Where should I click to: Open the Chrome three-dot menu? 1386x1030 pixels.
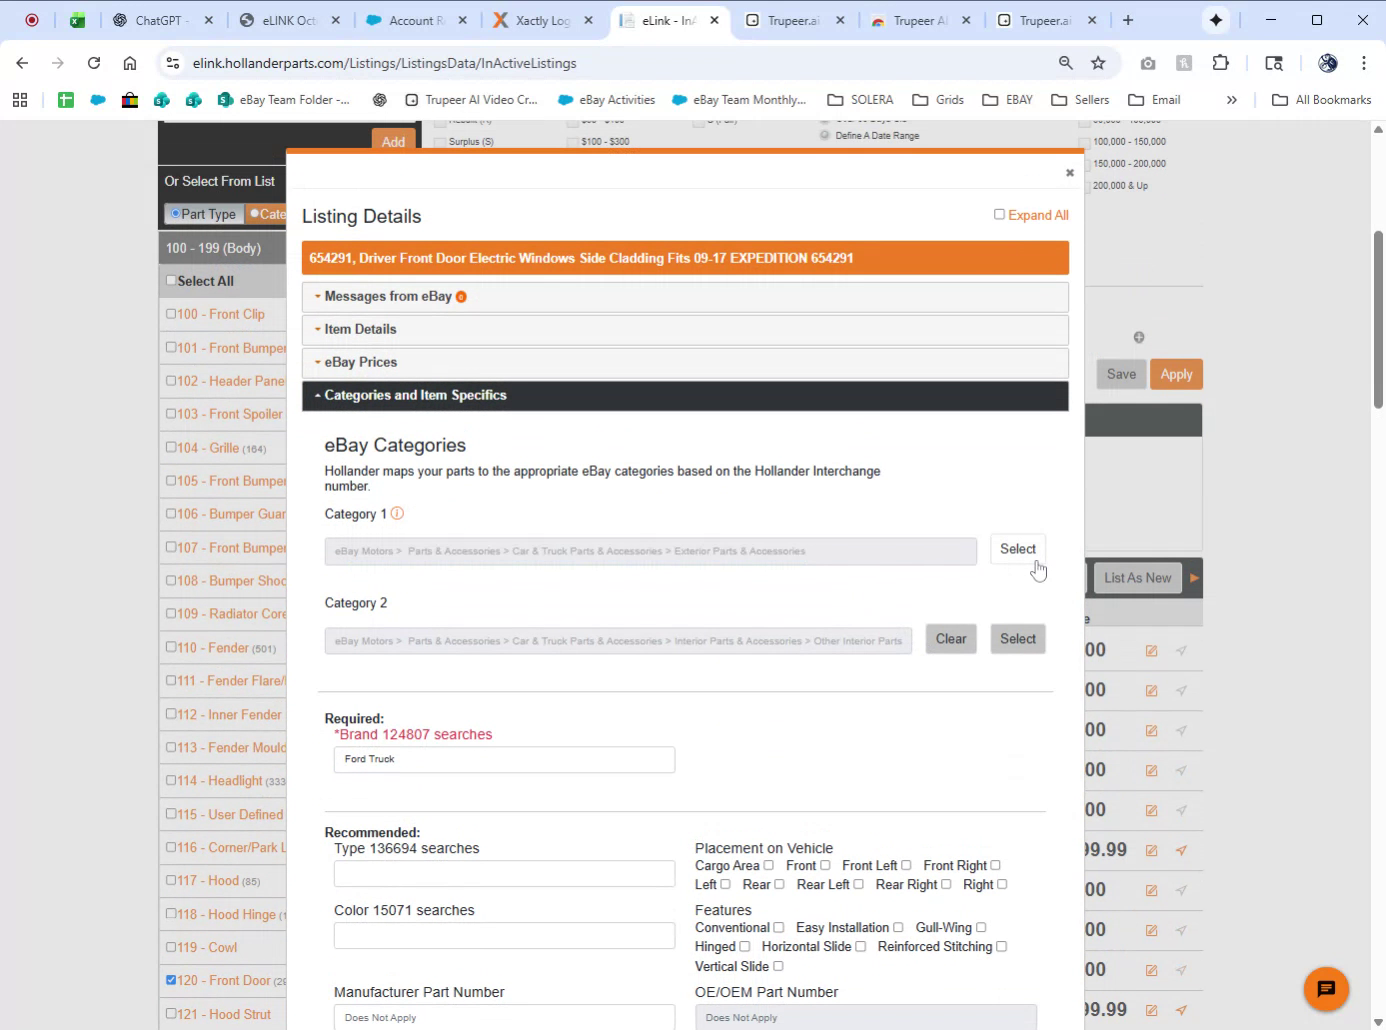(x=1364, y=63)
